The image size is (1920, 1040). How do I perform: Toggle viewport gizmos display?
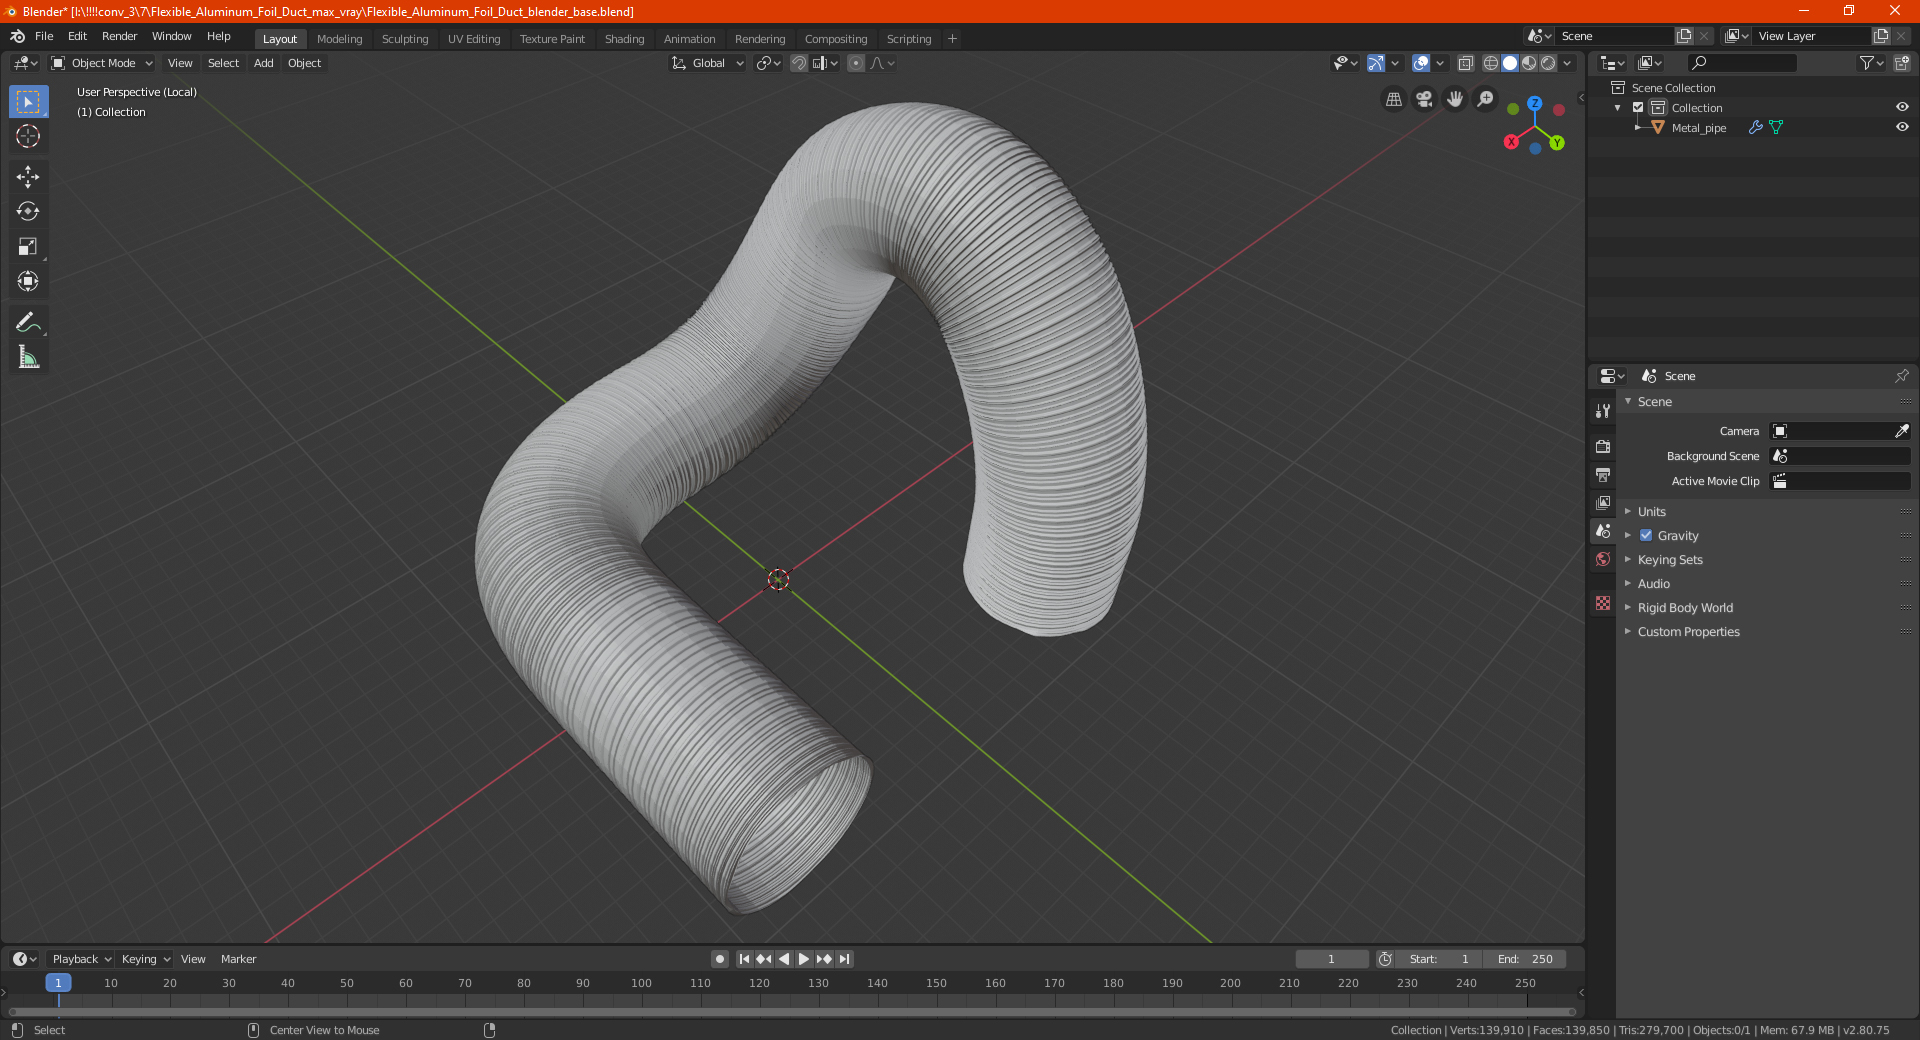(x=1376, y=63)
